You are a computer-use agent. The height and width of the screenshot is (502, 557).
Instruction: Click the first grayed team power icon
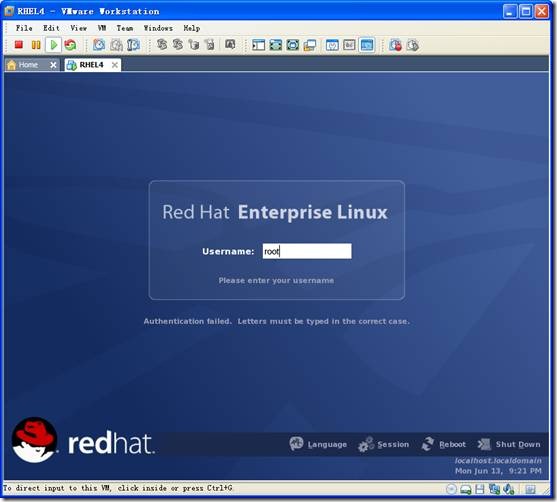(162, 45)
